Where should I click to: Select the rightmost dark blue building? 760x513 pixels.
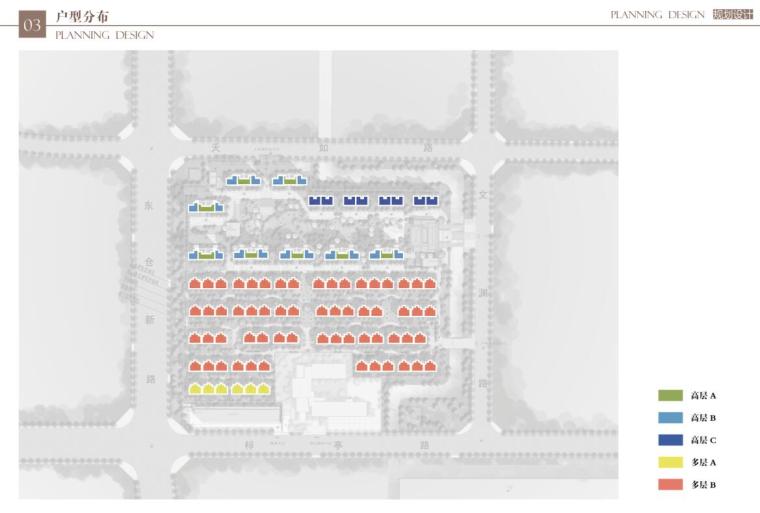coord(426,201)
